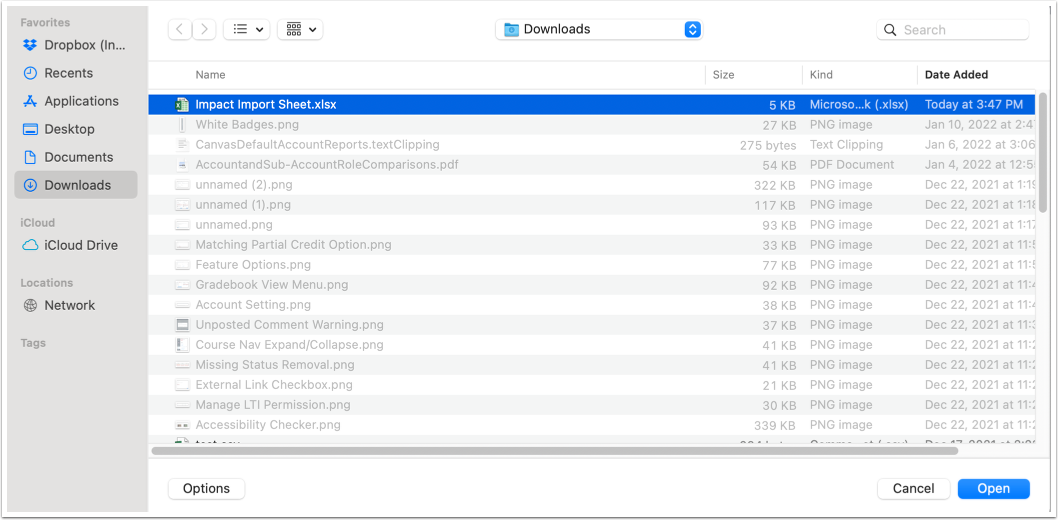Click the Unposted Comment Warning.png thumbnail icon
The width and height of the screenshot is (1058, 520).
coord(182,325)
